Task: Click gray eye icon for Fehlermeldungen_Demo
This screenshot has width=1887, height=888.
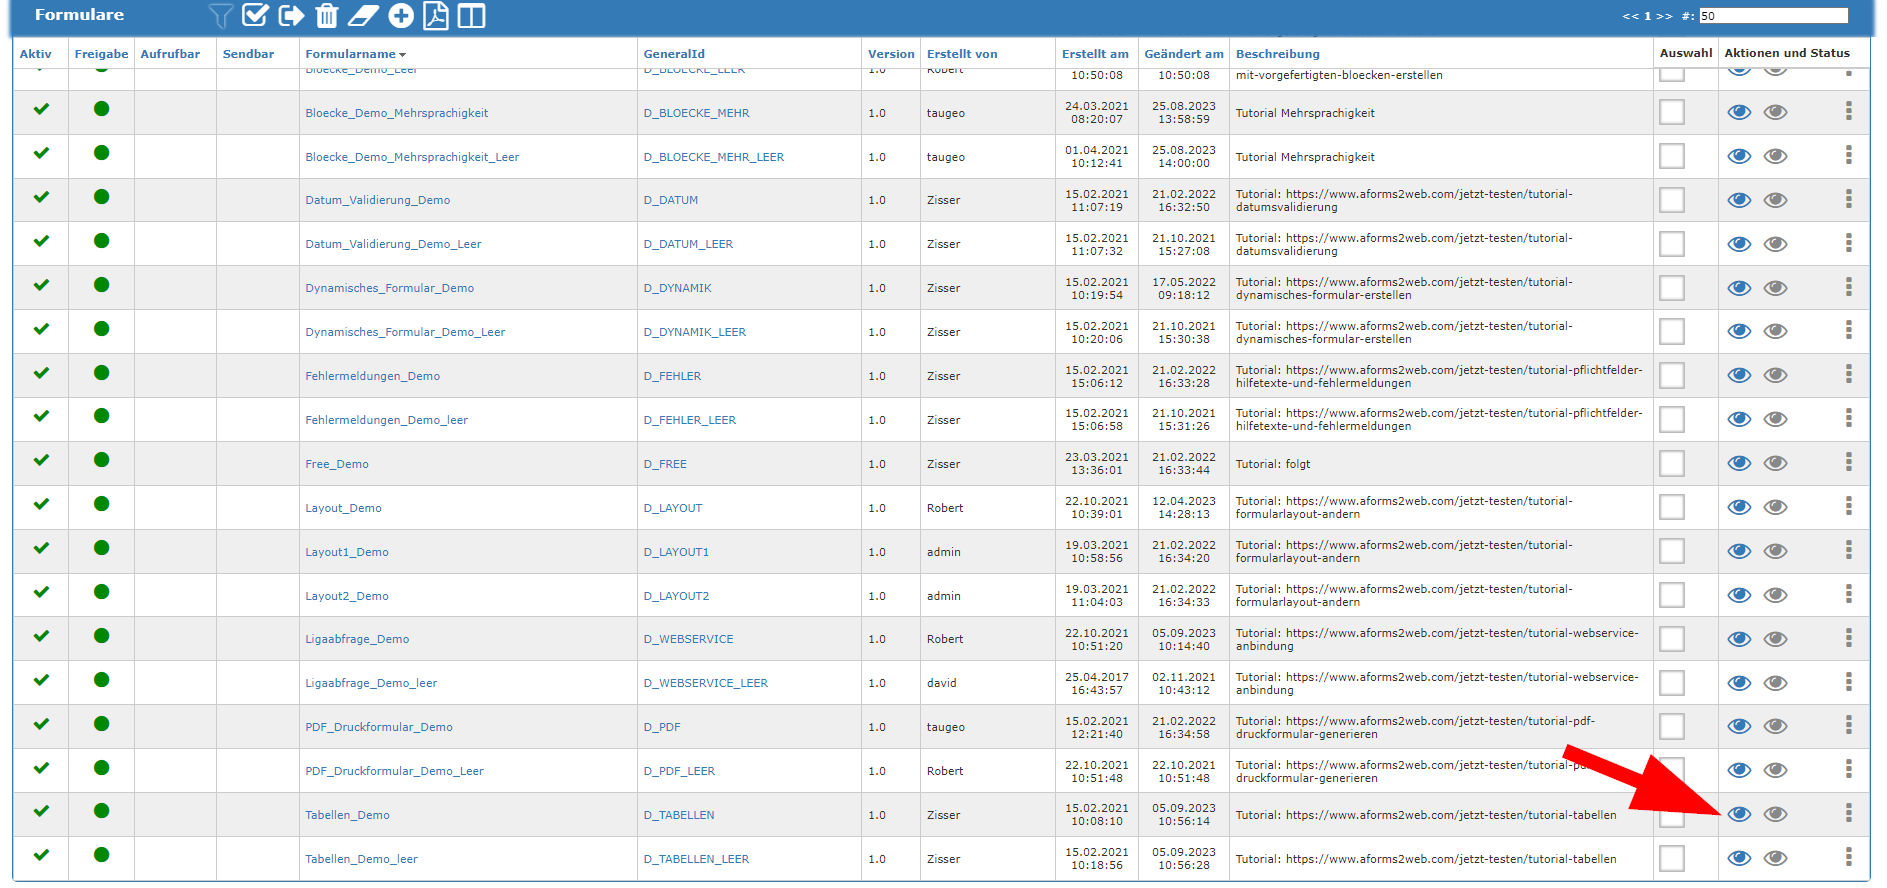Action: [1776, 375]
